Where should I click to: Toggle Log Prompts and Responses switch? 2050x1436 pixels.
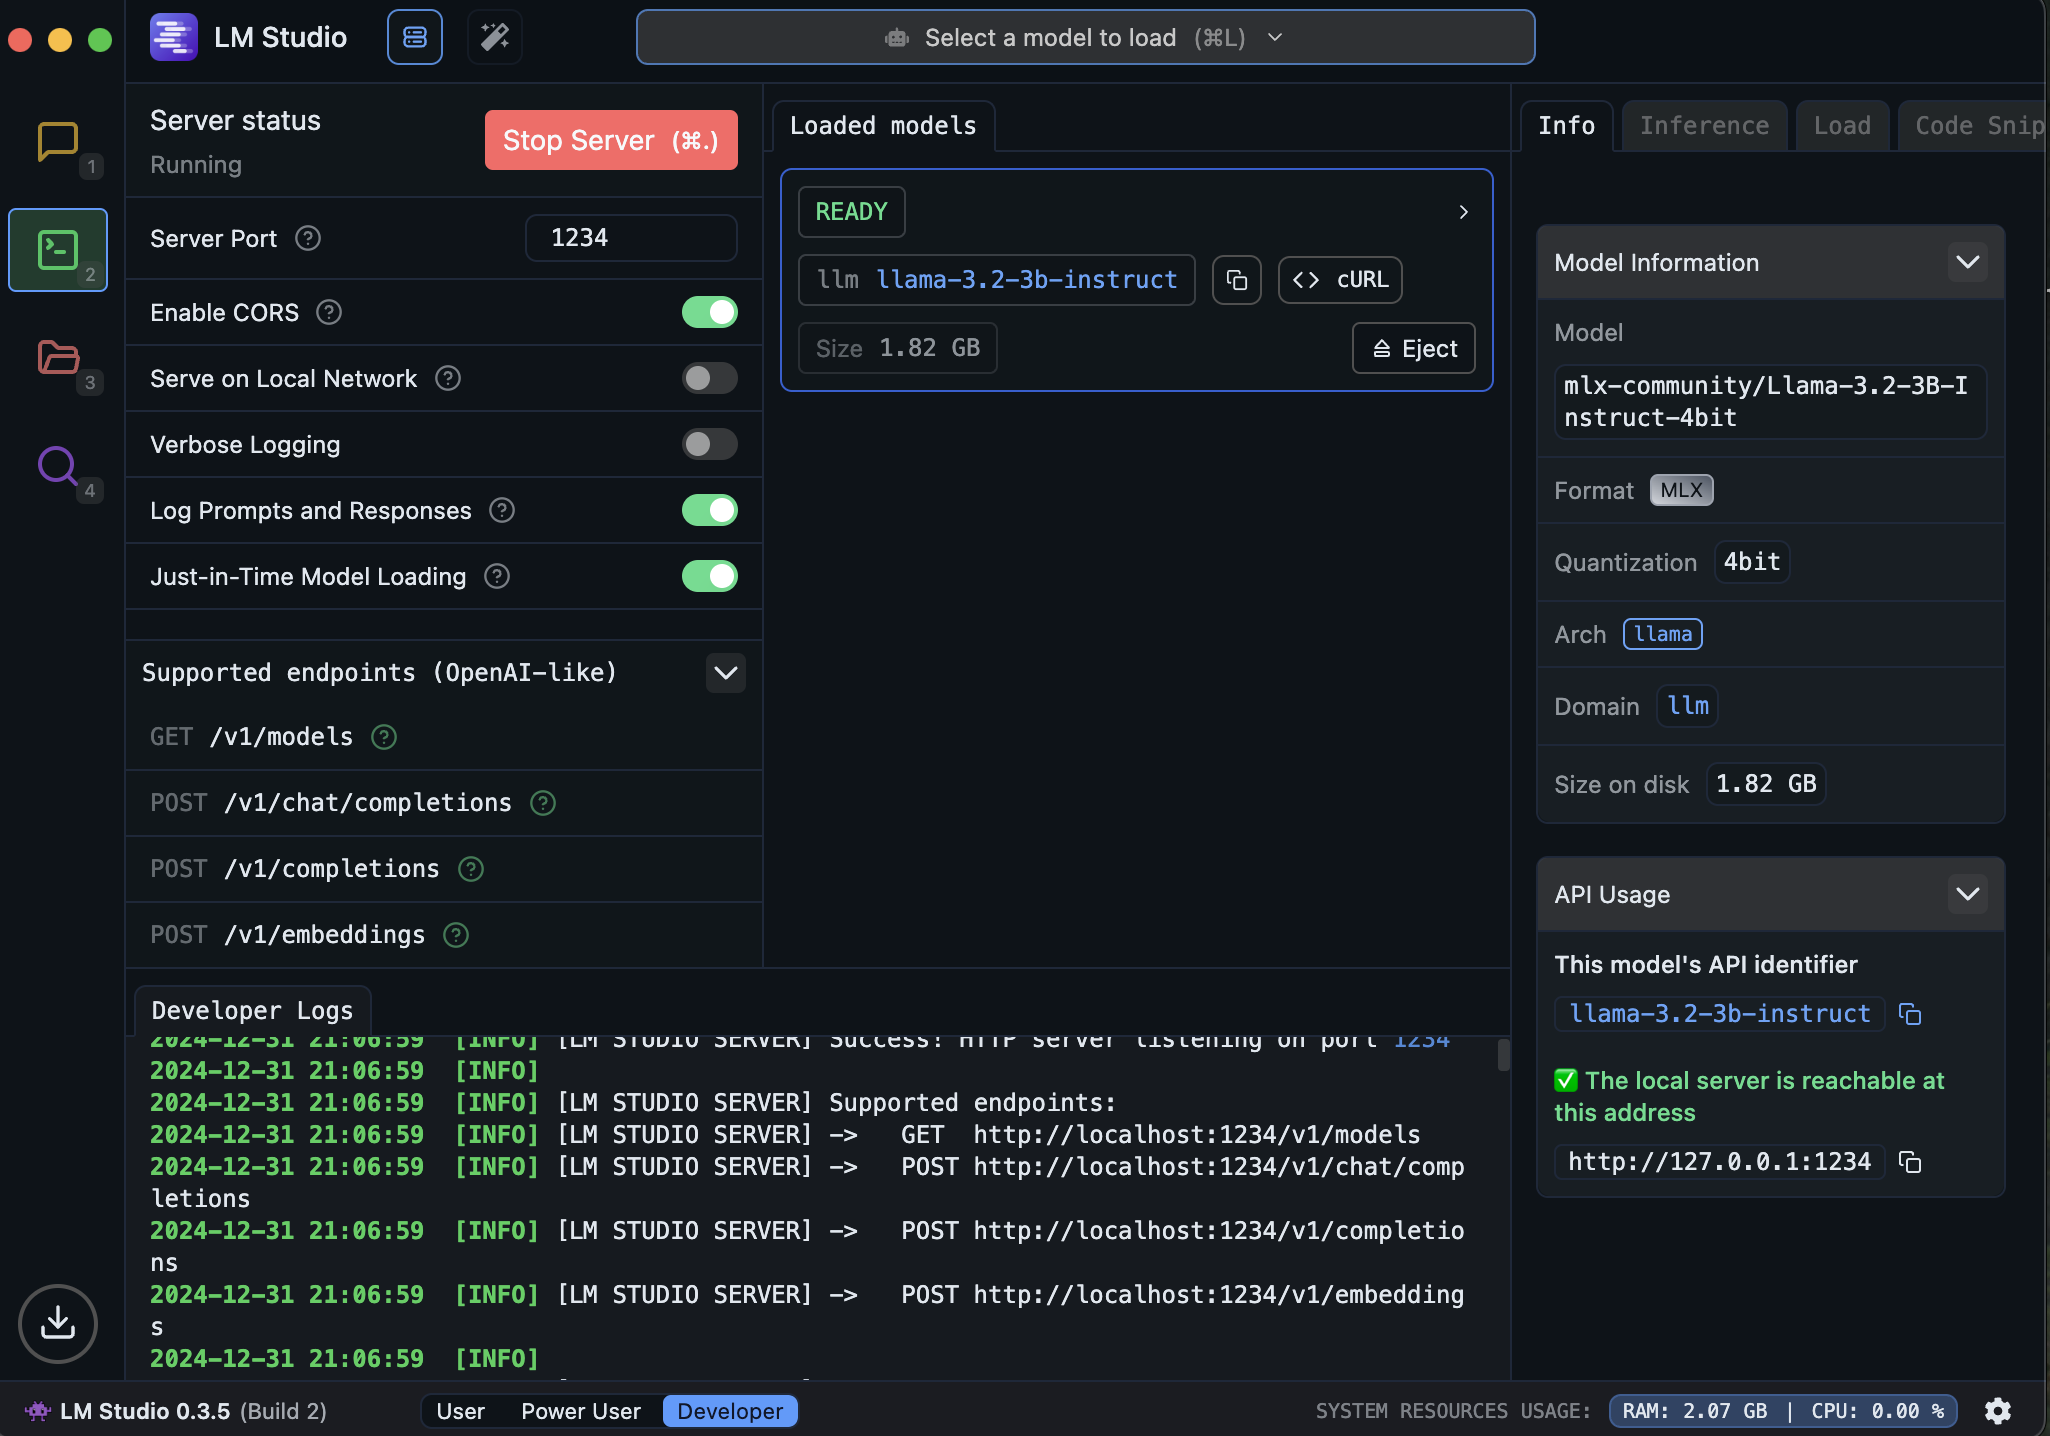(x=710, y=510)
